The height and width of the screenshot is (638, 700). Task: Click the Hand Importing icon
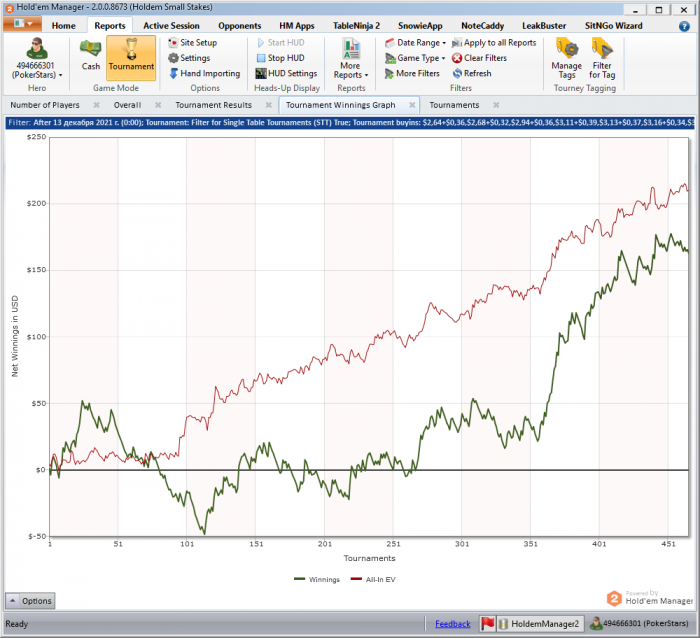pyautogui.click(x=173, y=74)
